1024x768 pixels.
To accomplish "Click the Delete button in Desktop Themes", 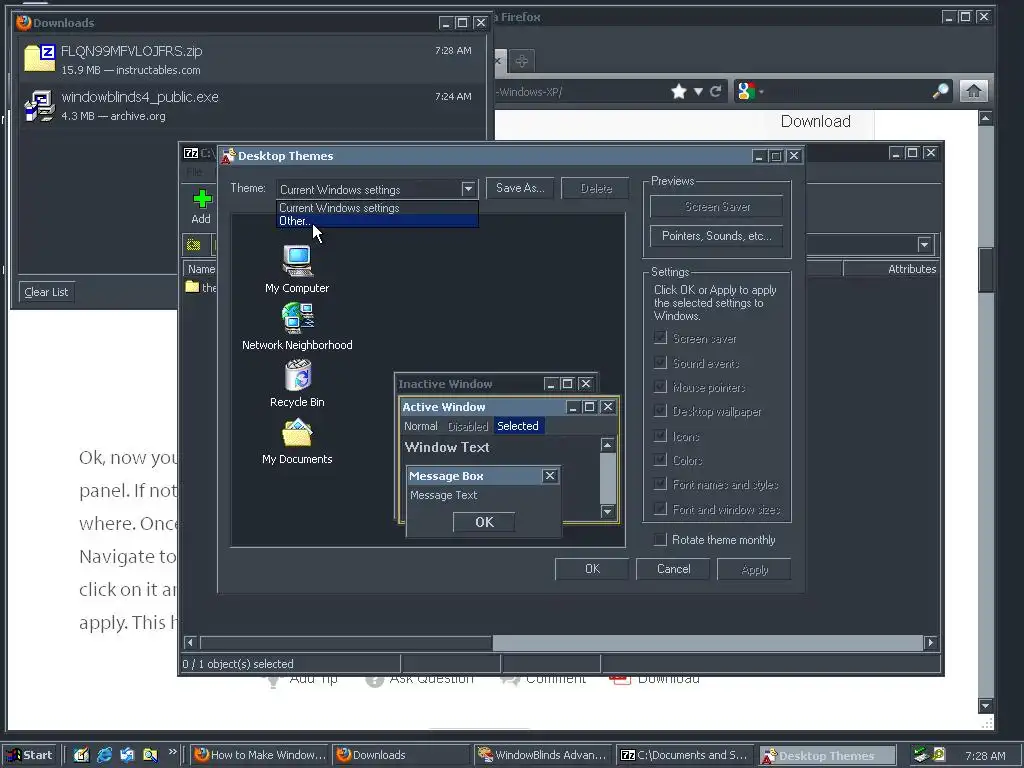I will tap(596, 188).
